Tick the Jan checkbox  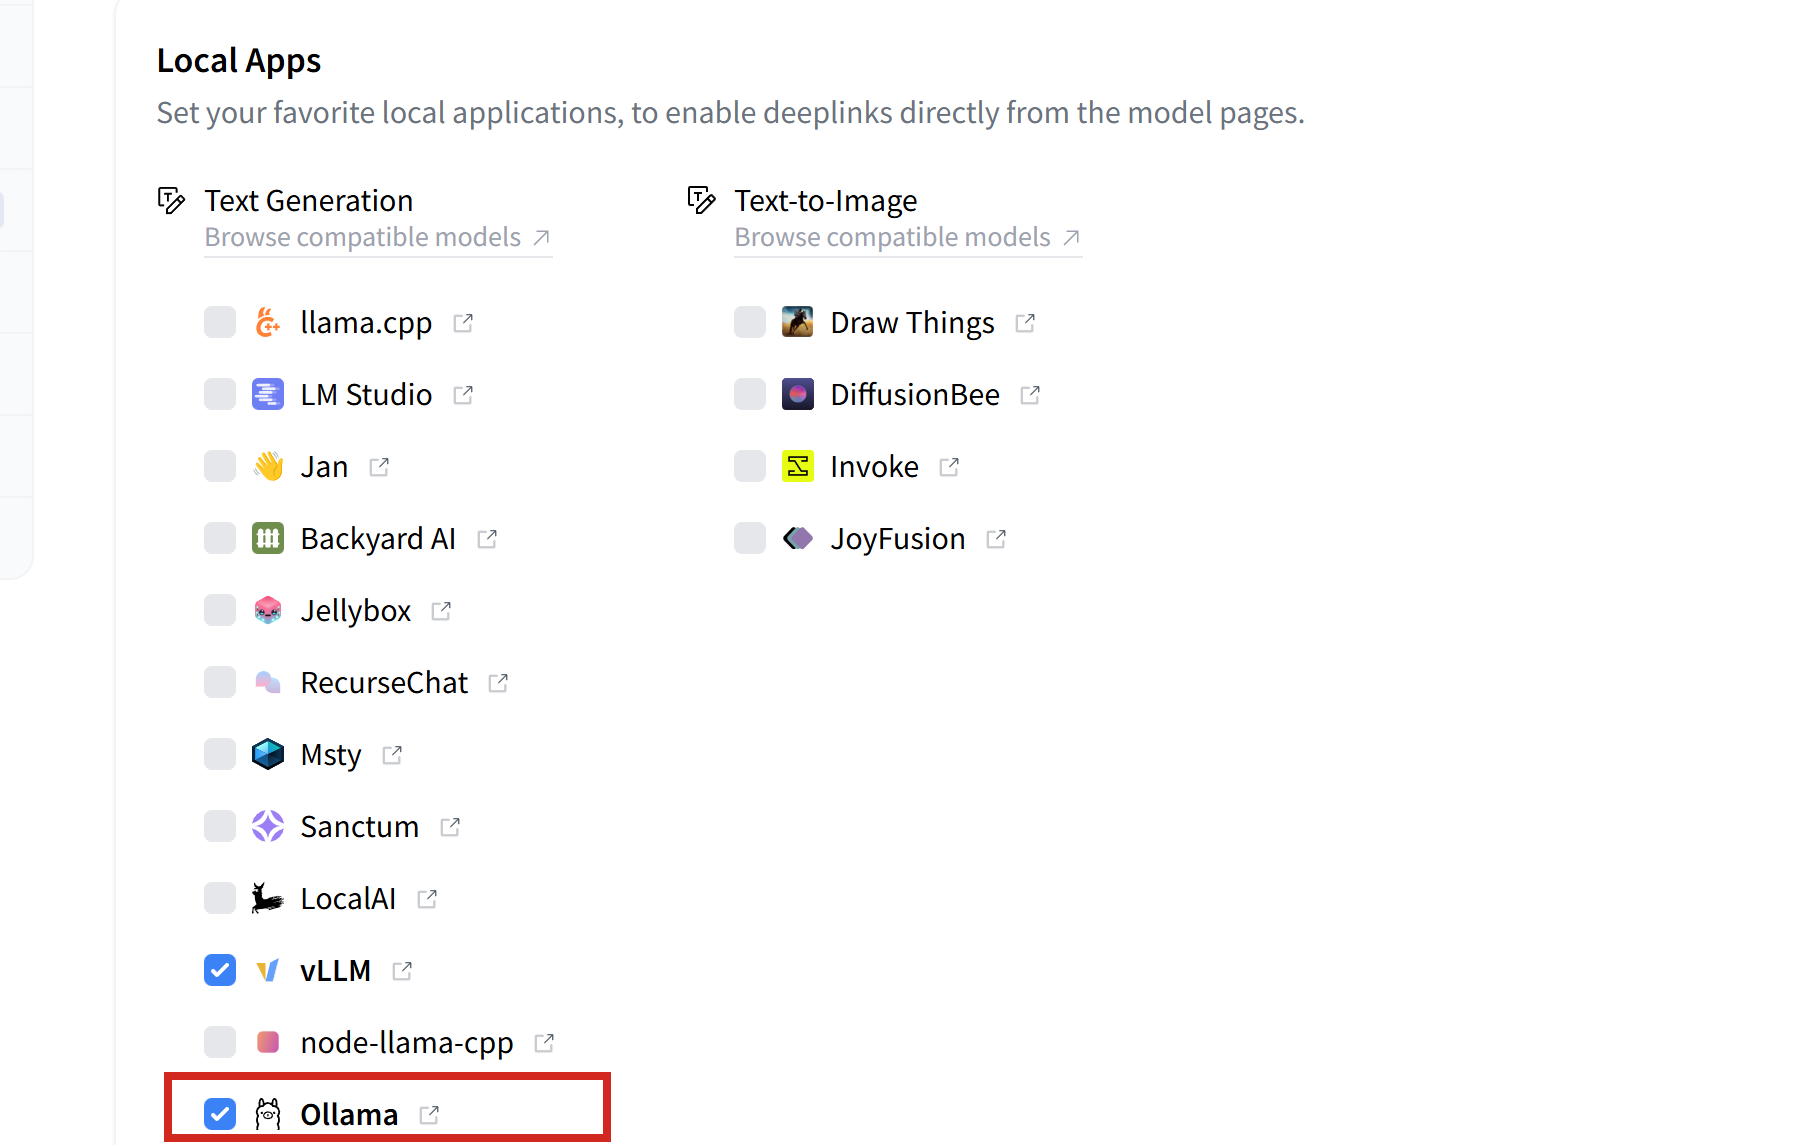[220, 467]
